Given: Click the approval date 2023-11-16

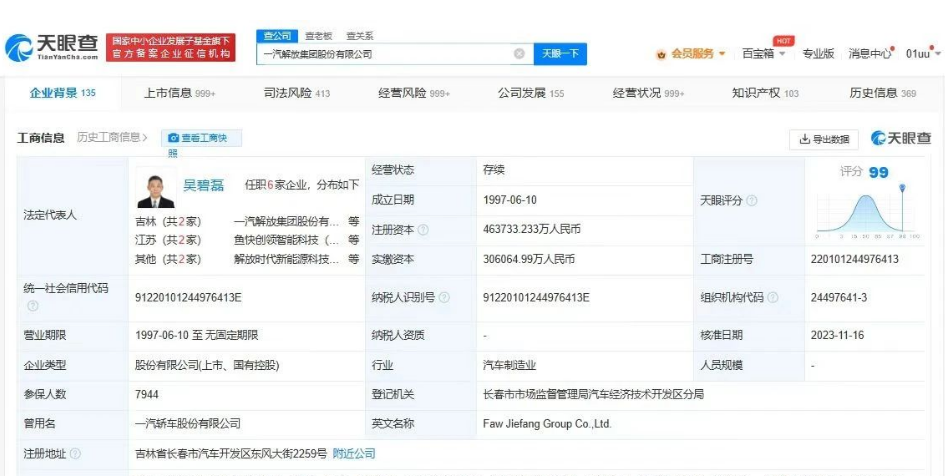Looking at the screenshot, I should [838, 335].
